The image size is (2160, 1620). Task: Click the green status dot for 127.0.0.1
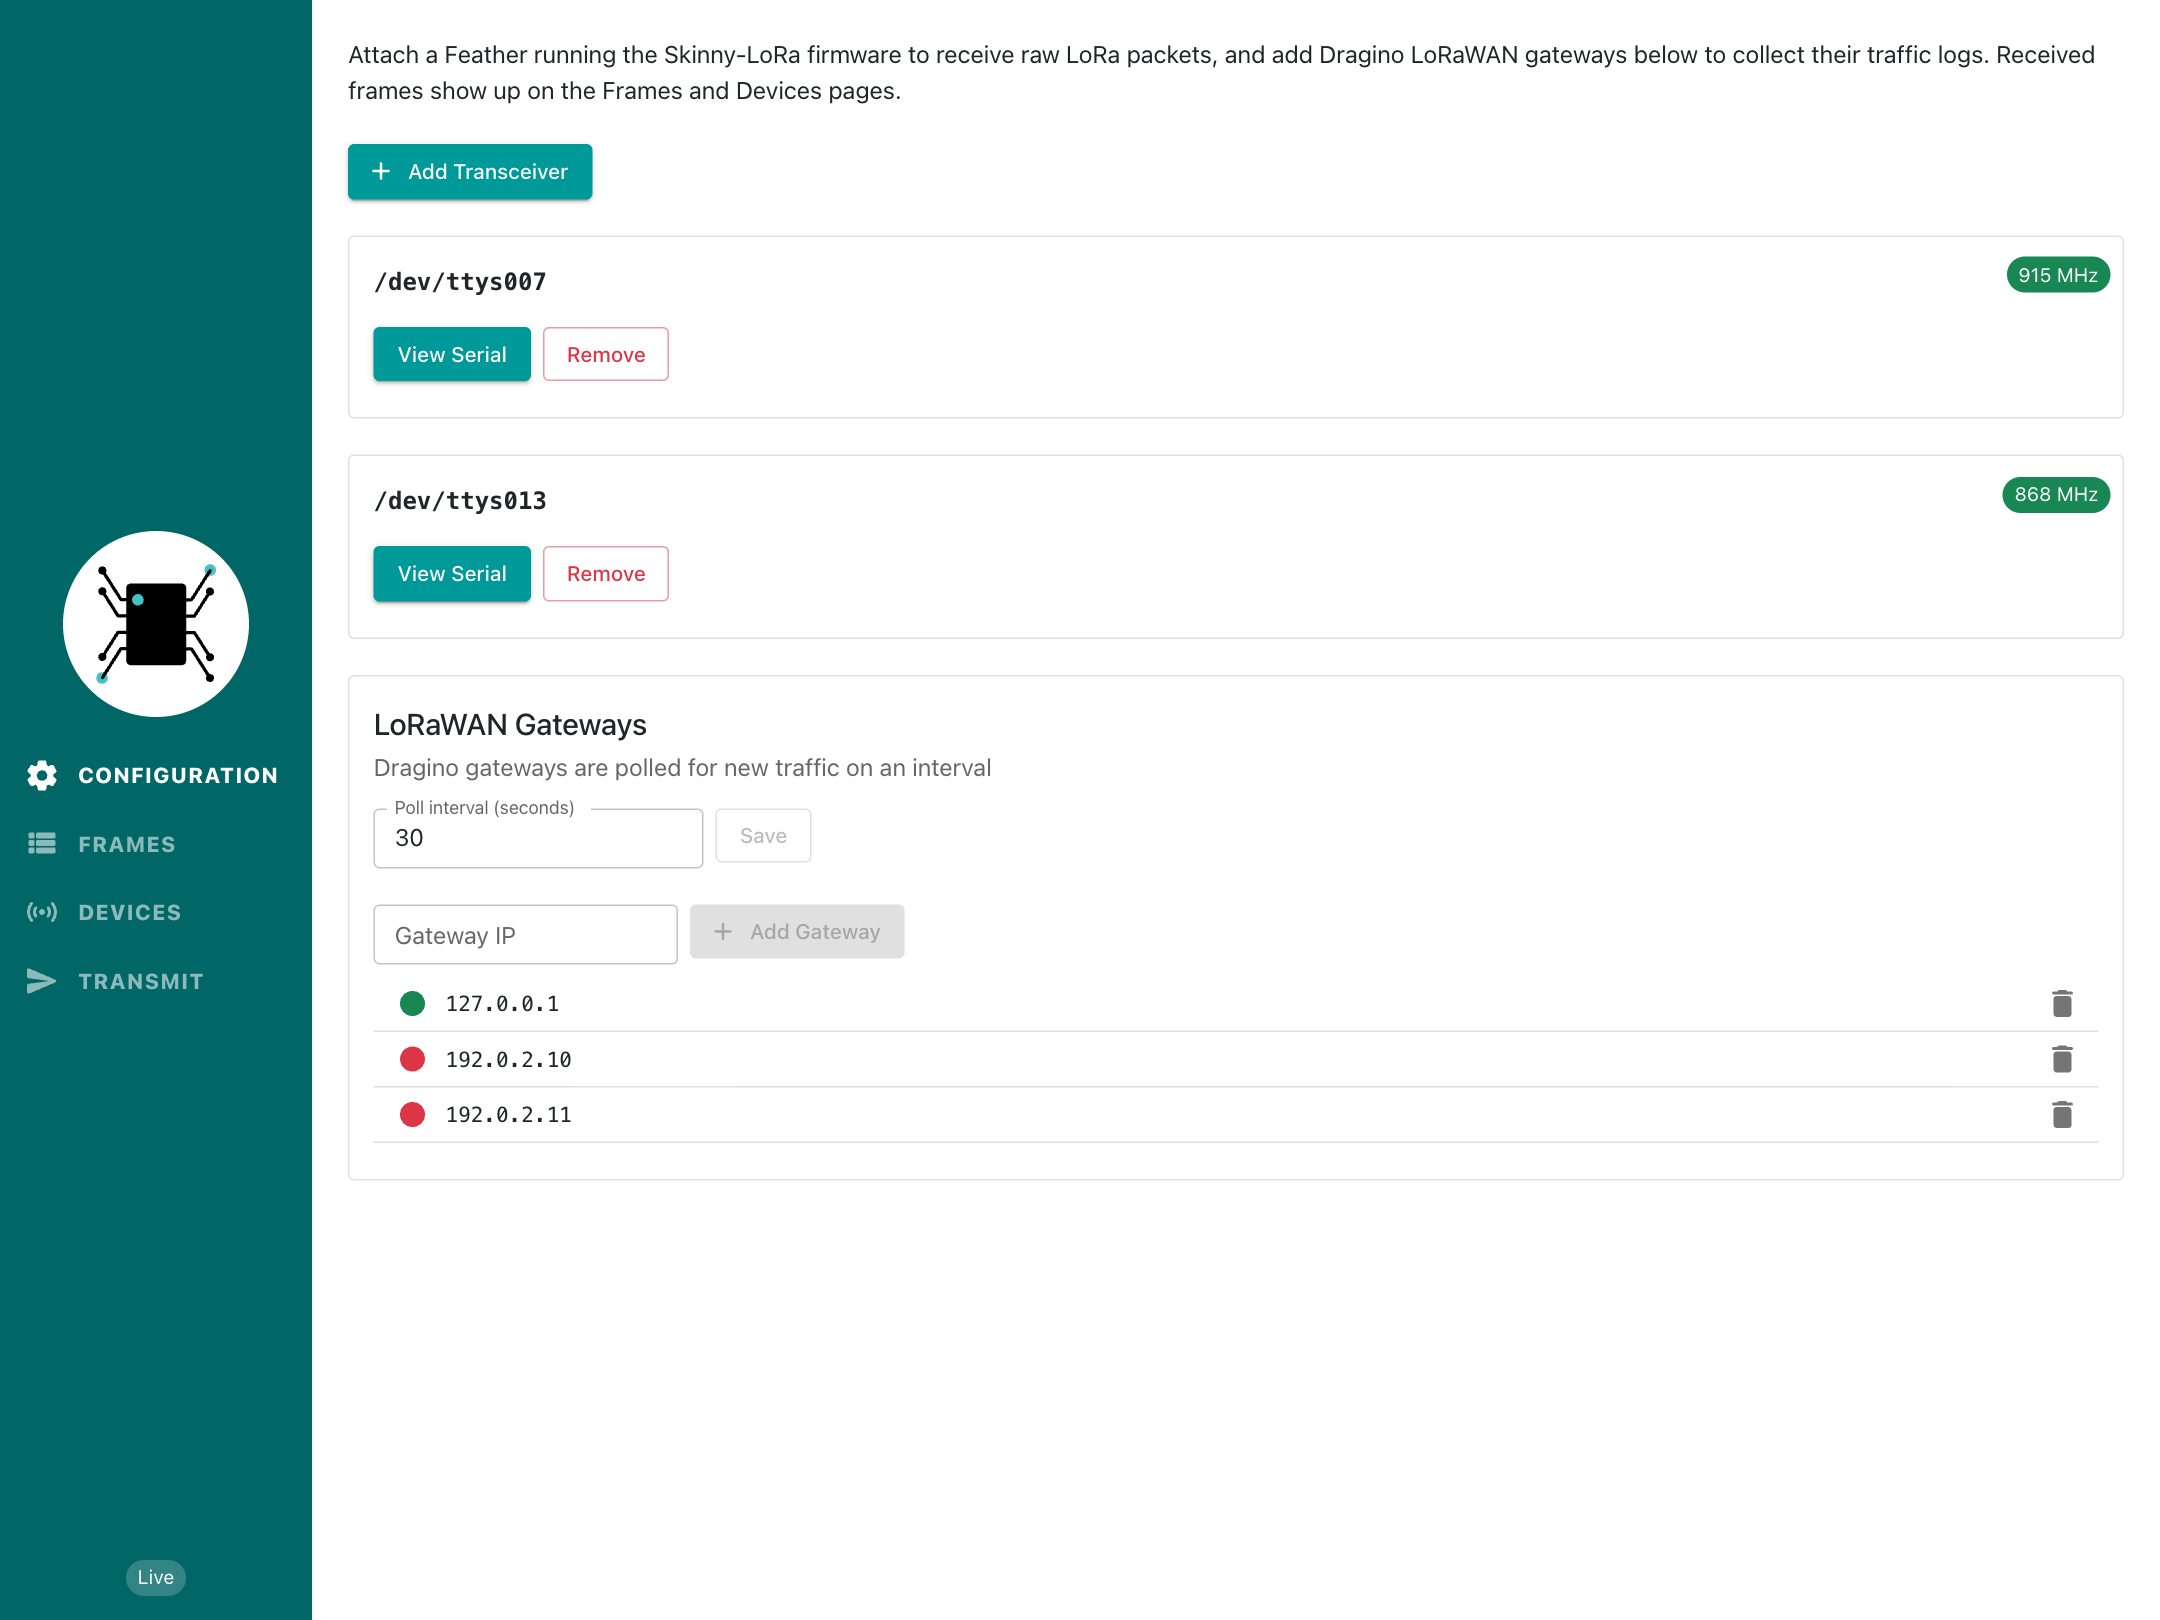pyautogui.click(x=412, y=1003)
